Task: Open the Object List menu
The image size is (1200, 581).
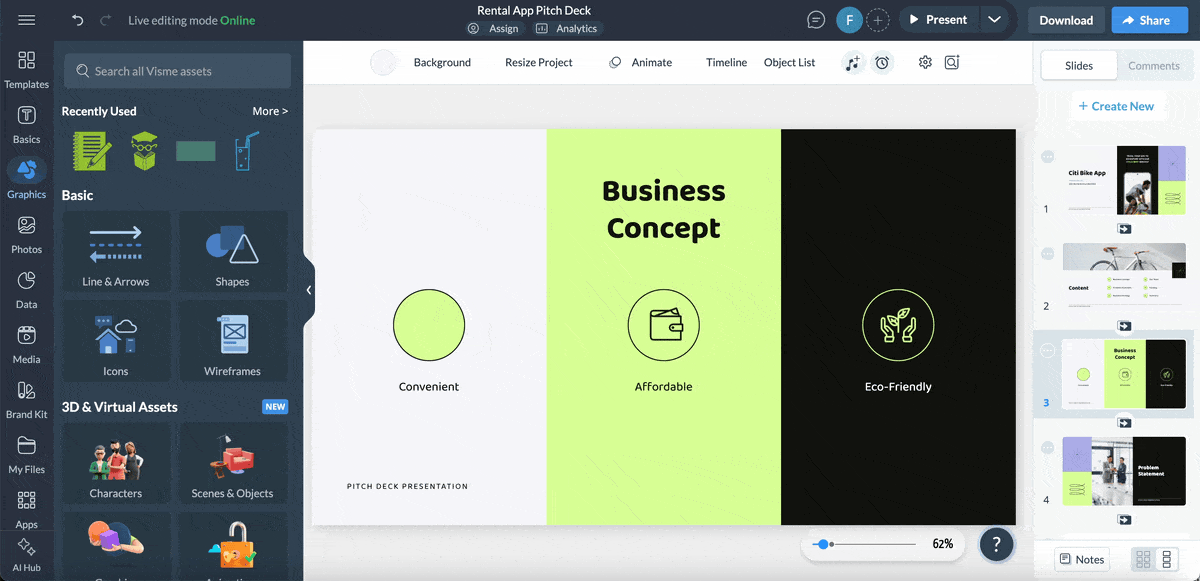Action: point(789,62)
